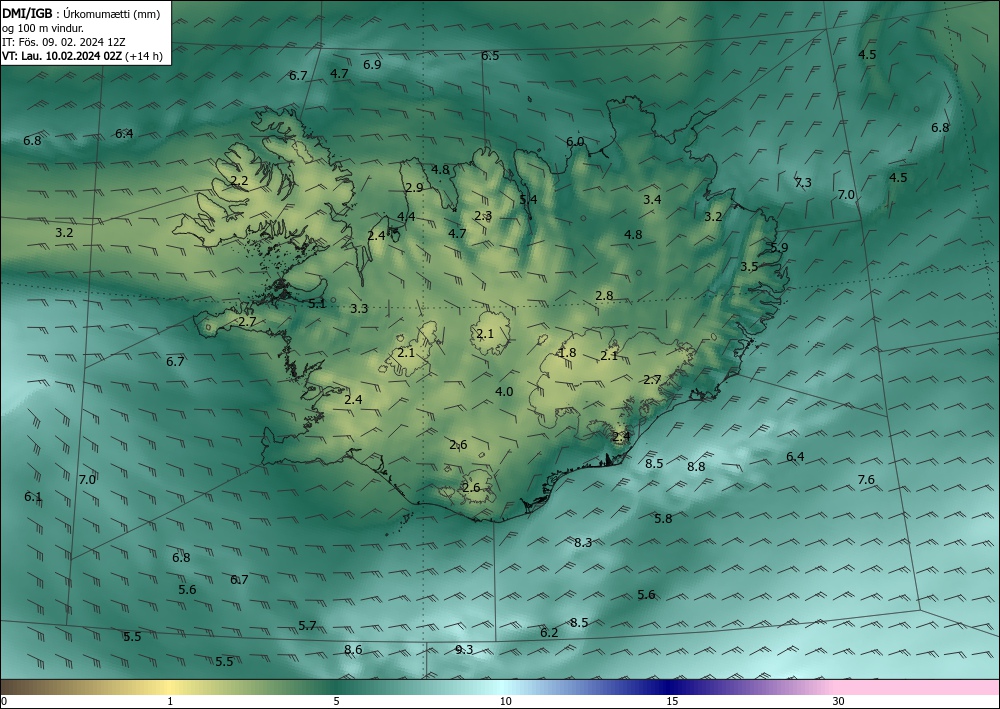This screenshot has width=1000, height=709.
Task: Click the 6.9 value on the map
Action: [x=372, y=64]
